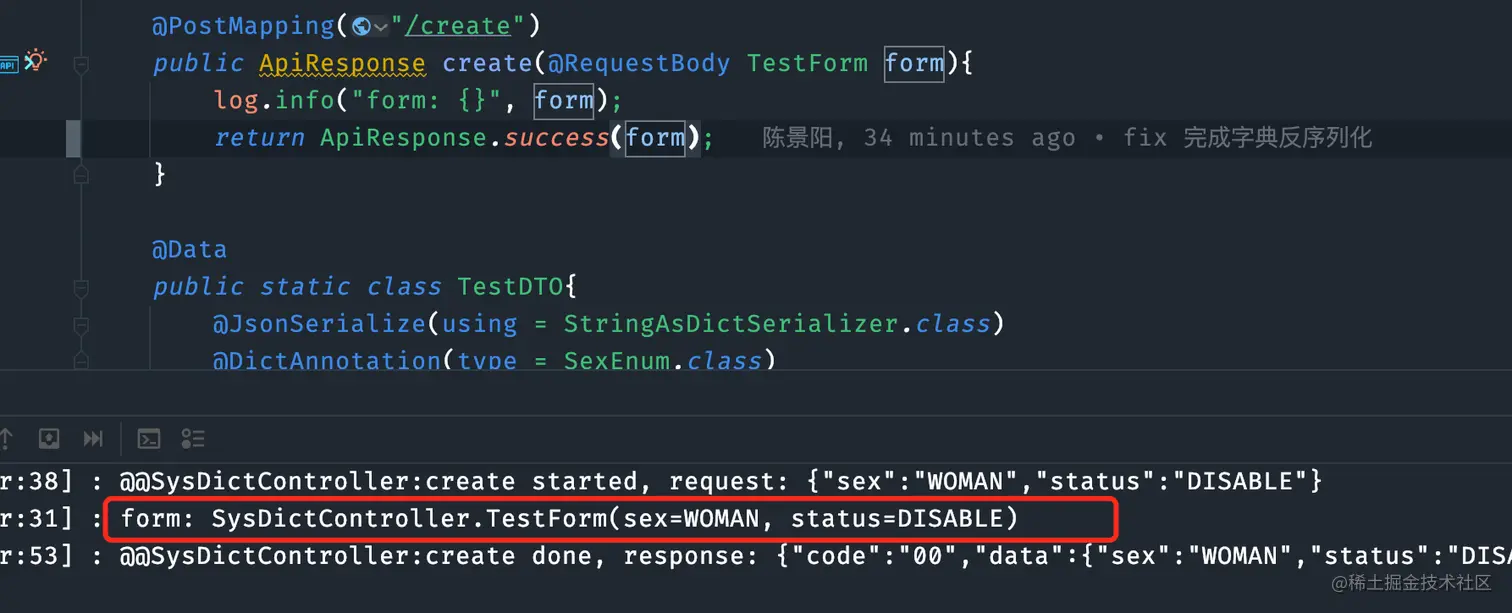1512x613 pixels.
Task: Click the quick-fix lightbulb icon in gutter
Action: (36, 61)
